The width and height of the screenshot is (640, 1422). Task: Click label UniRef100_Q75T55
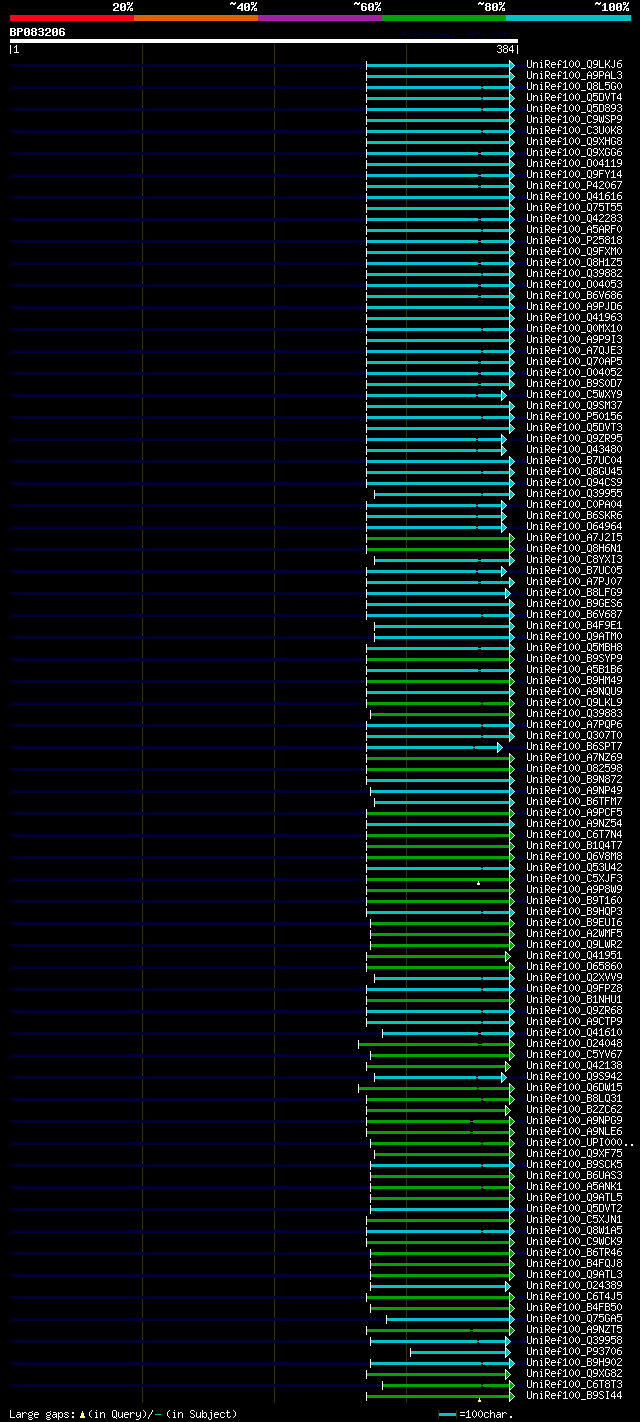point(574,207)
